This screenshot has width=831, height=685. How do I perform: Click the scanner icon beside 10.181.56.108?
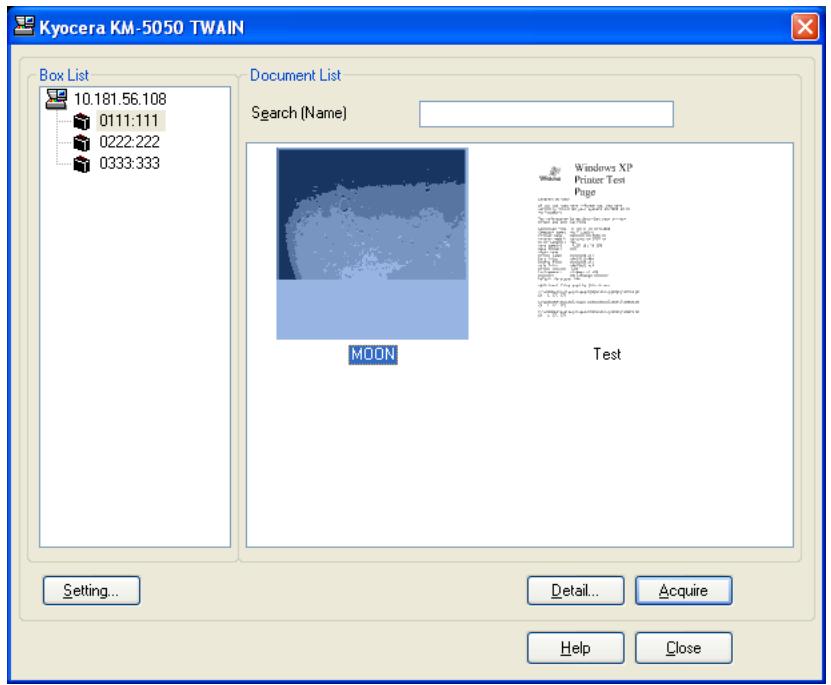click(56, 99)
